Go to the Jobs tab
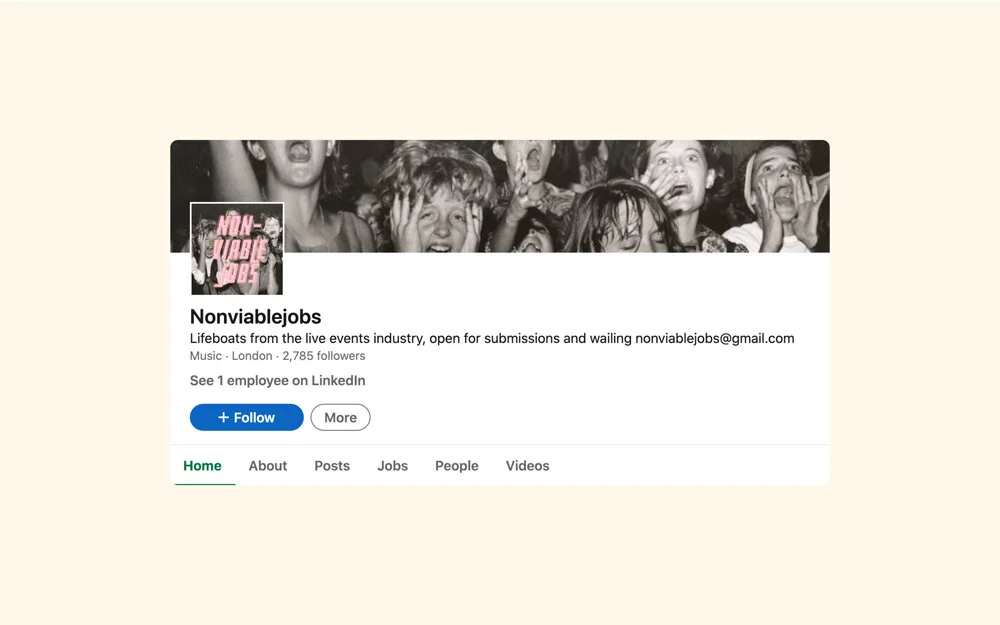 (x=392, y=466)
